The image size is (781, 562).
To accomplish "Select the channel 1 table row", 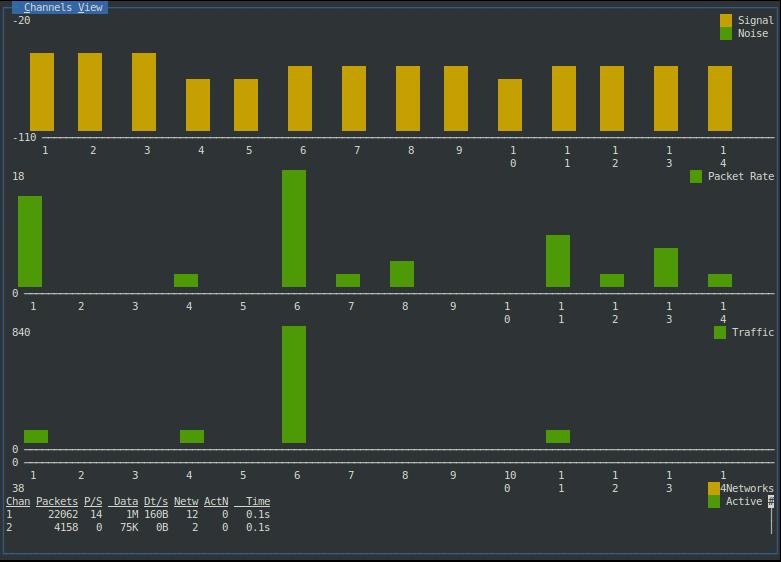I will click(138, 514).
